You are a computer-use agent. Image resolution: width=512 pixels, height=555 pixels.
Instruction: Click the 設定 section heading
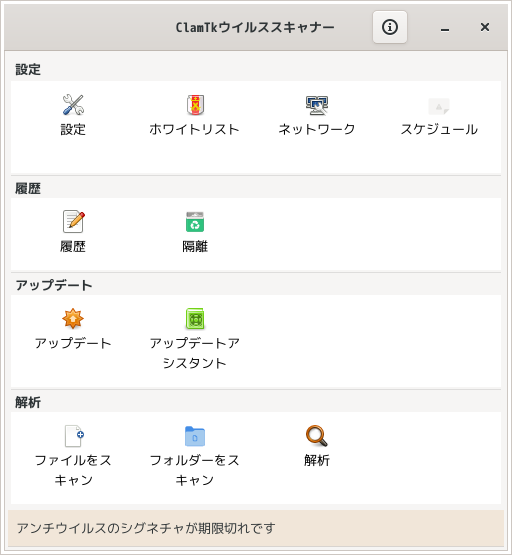(28, 69)
